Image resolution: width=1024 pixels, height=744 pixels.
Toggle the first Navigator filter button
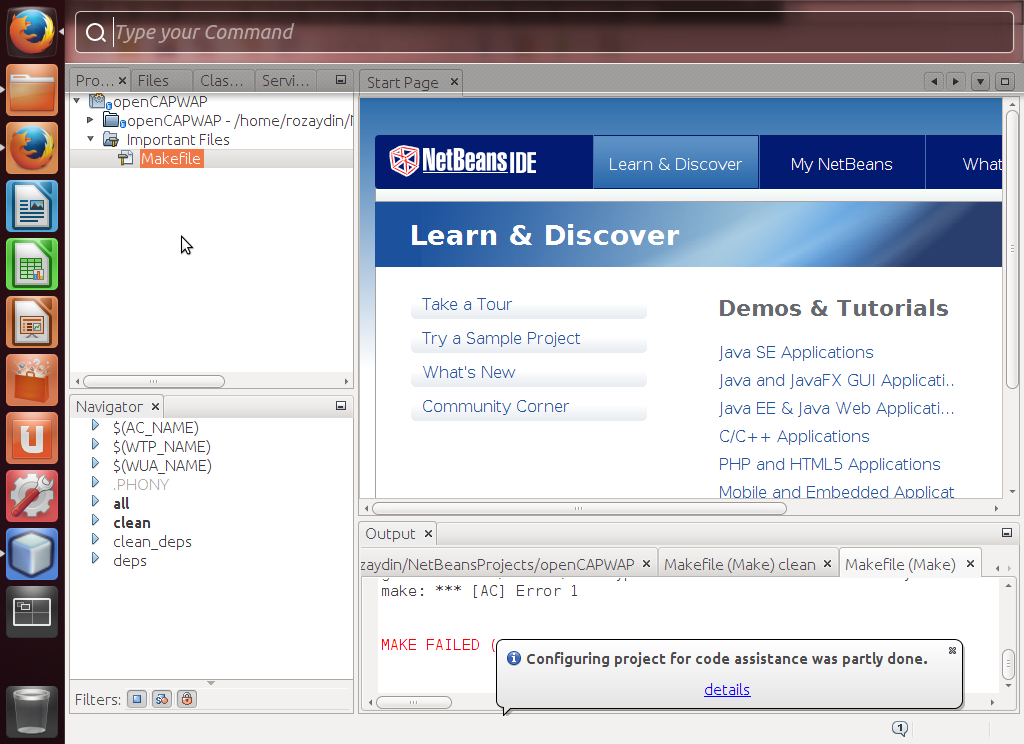(136, 699)
